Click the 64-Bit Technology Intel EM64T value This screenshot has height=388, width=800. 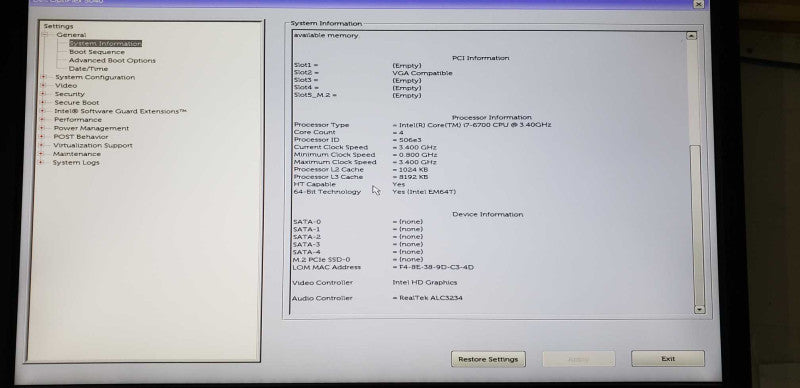click(x=424, y=191)
